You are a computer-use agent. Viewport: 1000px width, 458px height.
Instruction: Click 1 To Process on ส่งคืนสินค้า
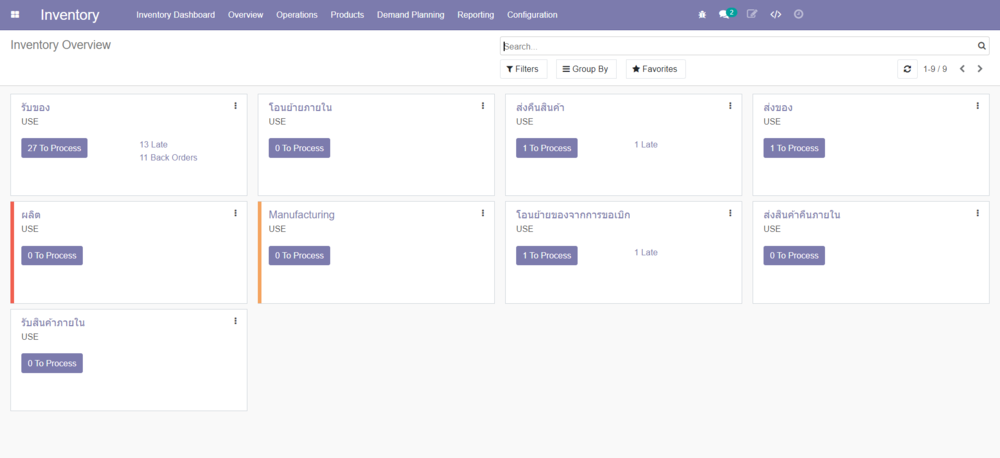coord(547,148)
